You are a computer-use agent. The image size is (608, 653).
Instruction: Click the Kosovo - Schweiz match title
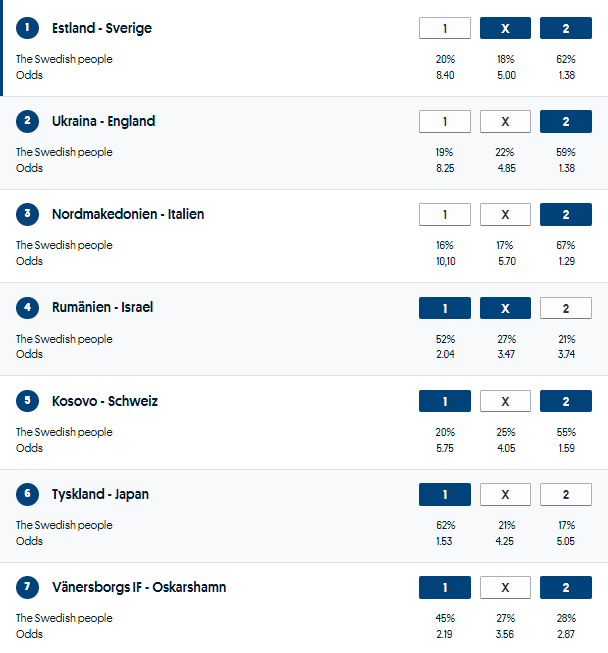point(104,401)
